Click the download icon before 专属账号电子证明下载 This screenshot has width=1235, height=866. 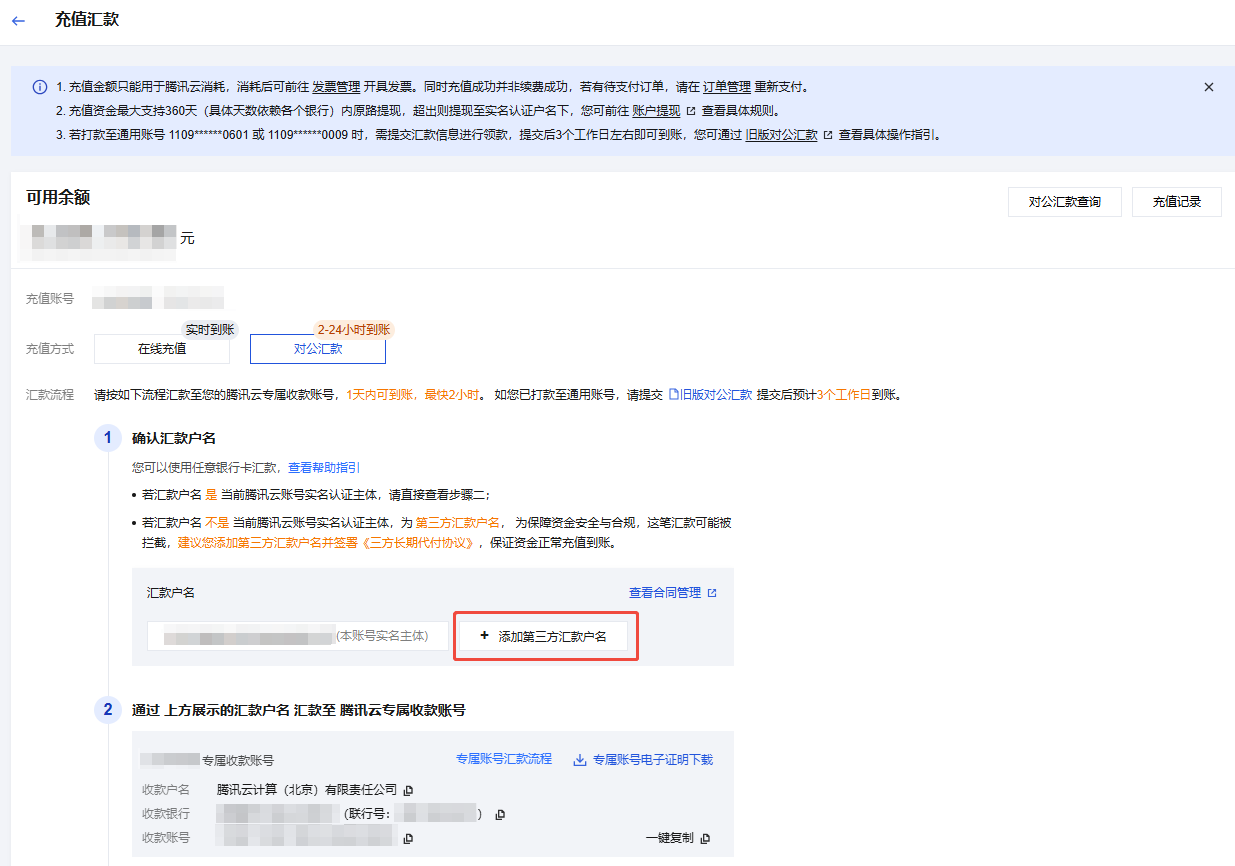[x=580, y=760]
